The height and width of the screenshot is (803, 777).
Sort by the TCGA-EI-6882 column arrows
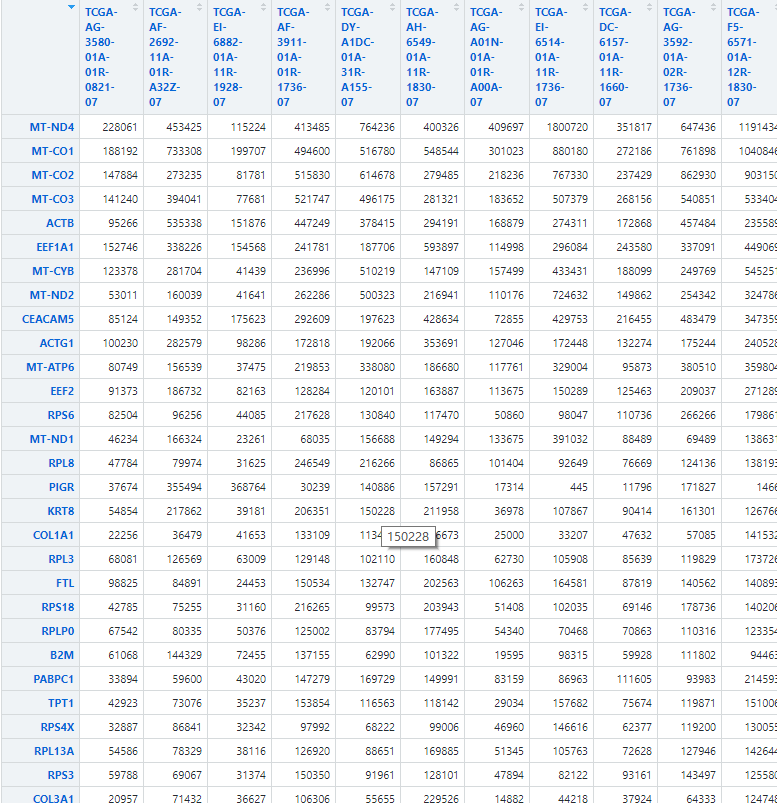pos(263,7)
